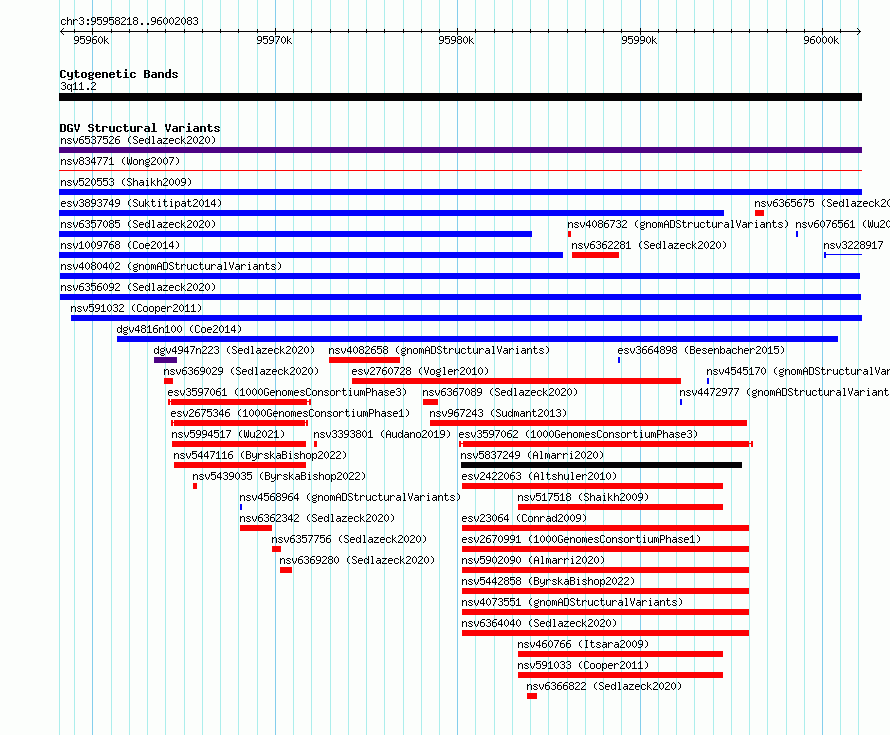The height and width of the screenshot is (735, 890).
Task: Open nsv520553 (Shaikh2009) variant label
Action: click(126, 182)
